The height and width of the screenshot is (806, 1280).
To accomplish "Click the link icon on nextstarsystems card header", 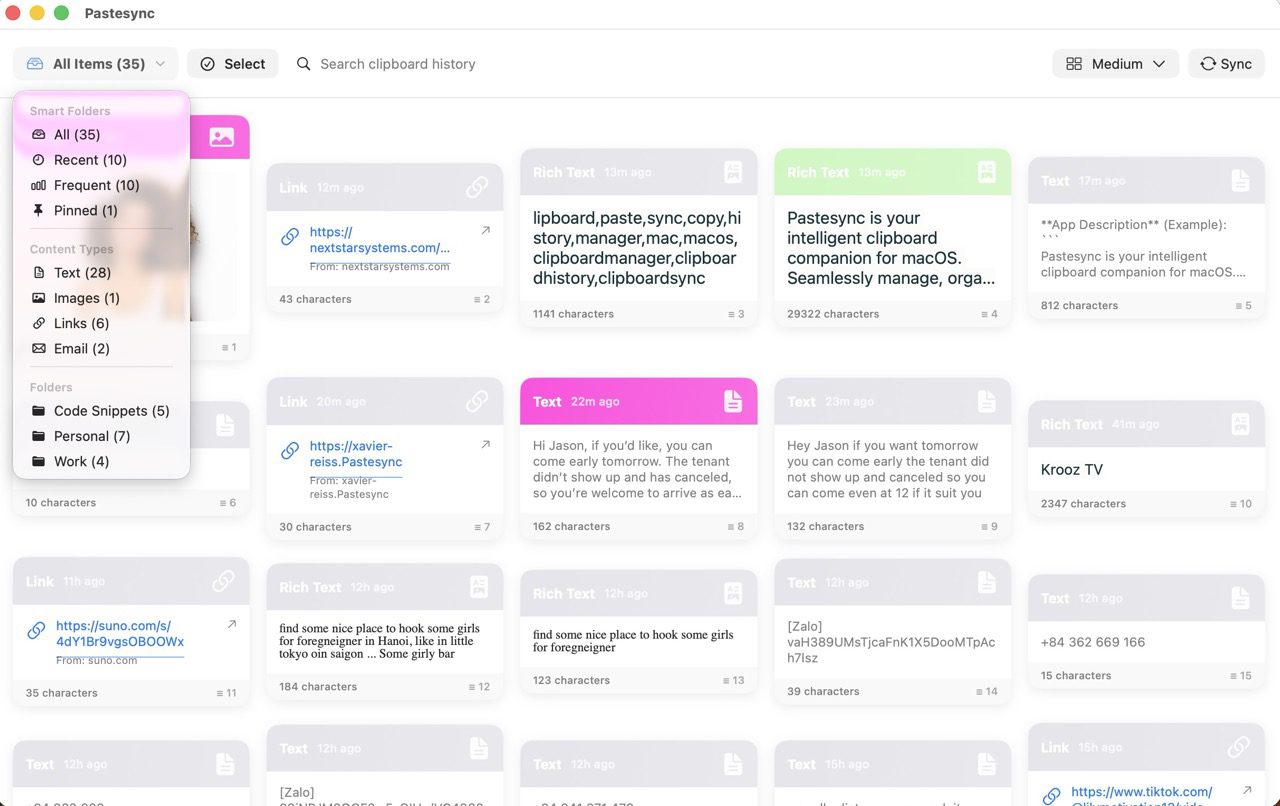I will pyautogui.click(x=477, y=187).
